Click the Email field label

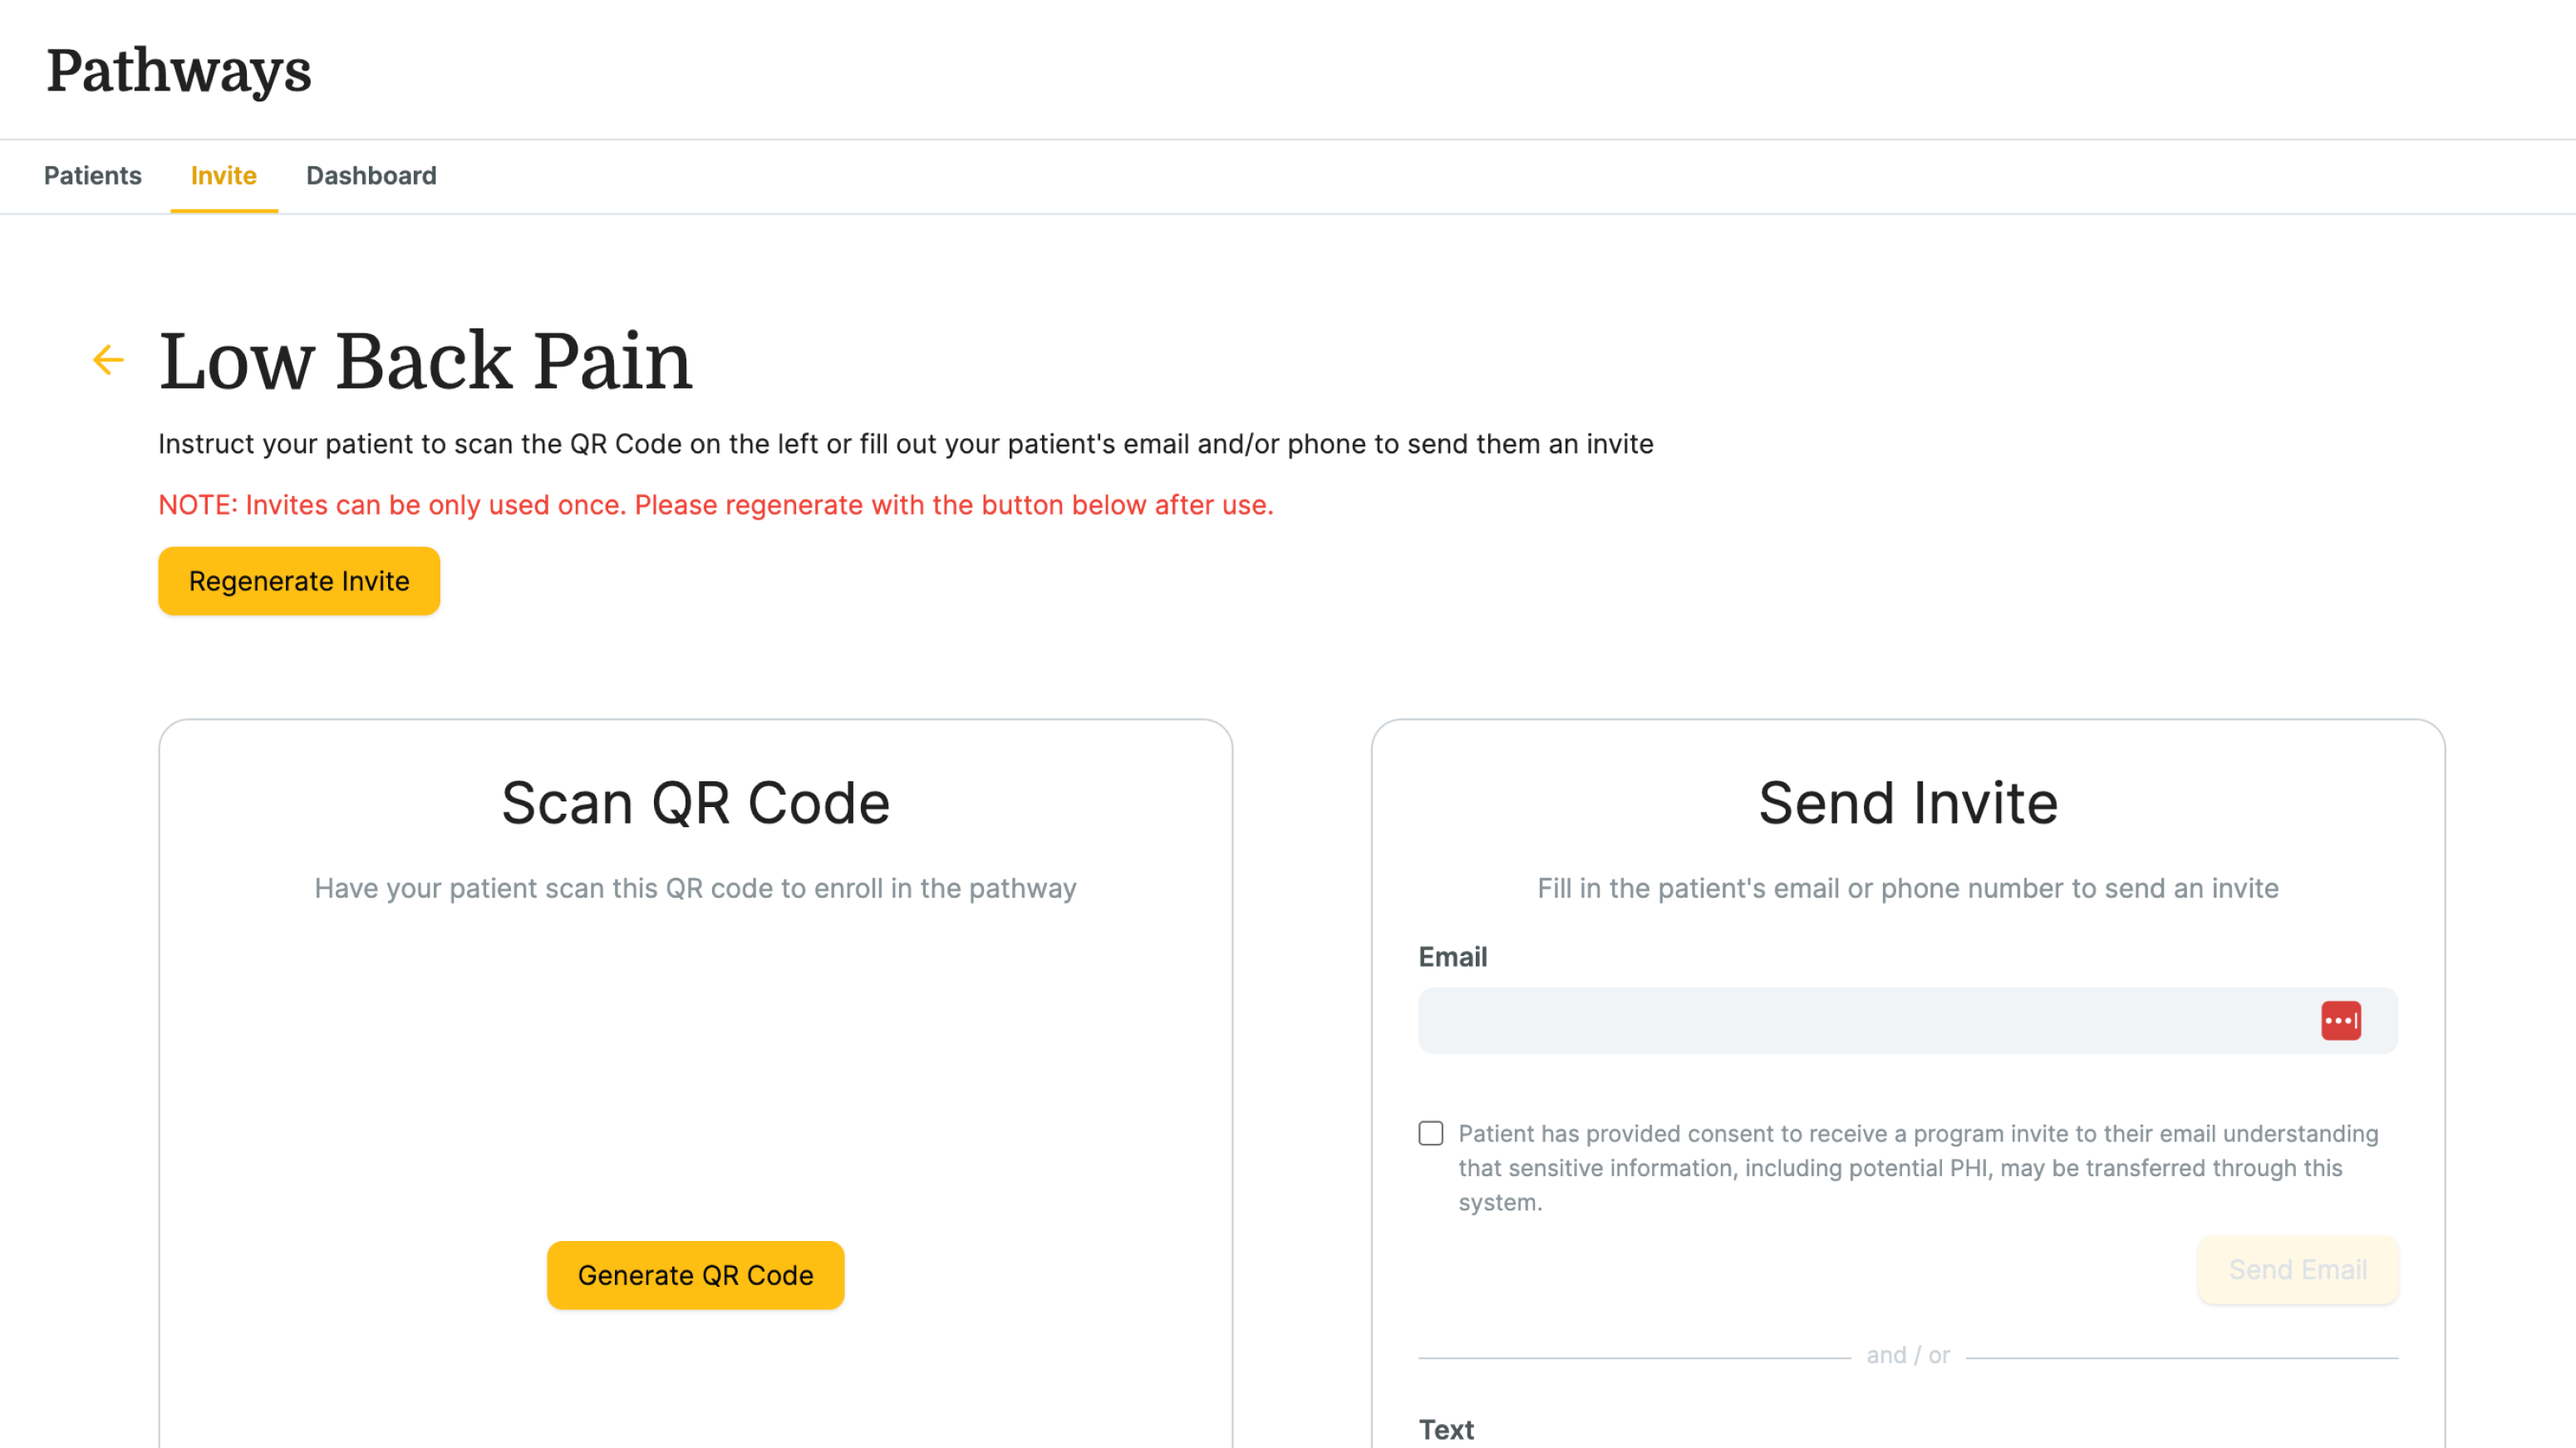coord(1452,957)
